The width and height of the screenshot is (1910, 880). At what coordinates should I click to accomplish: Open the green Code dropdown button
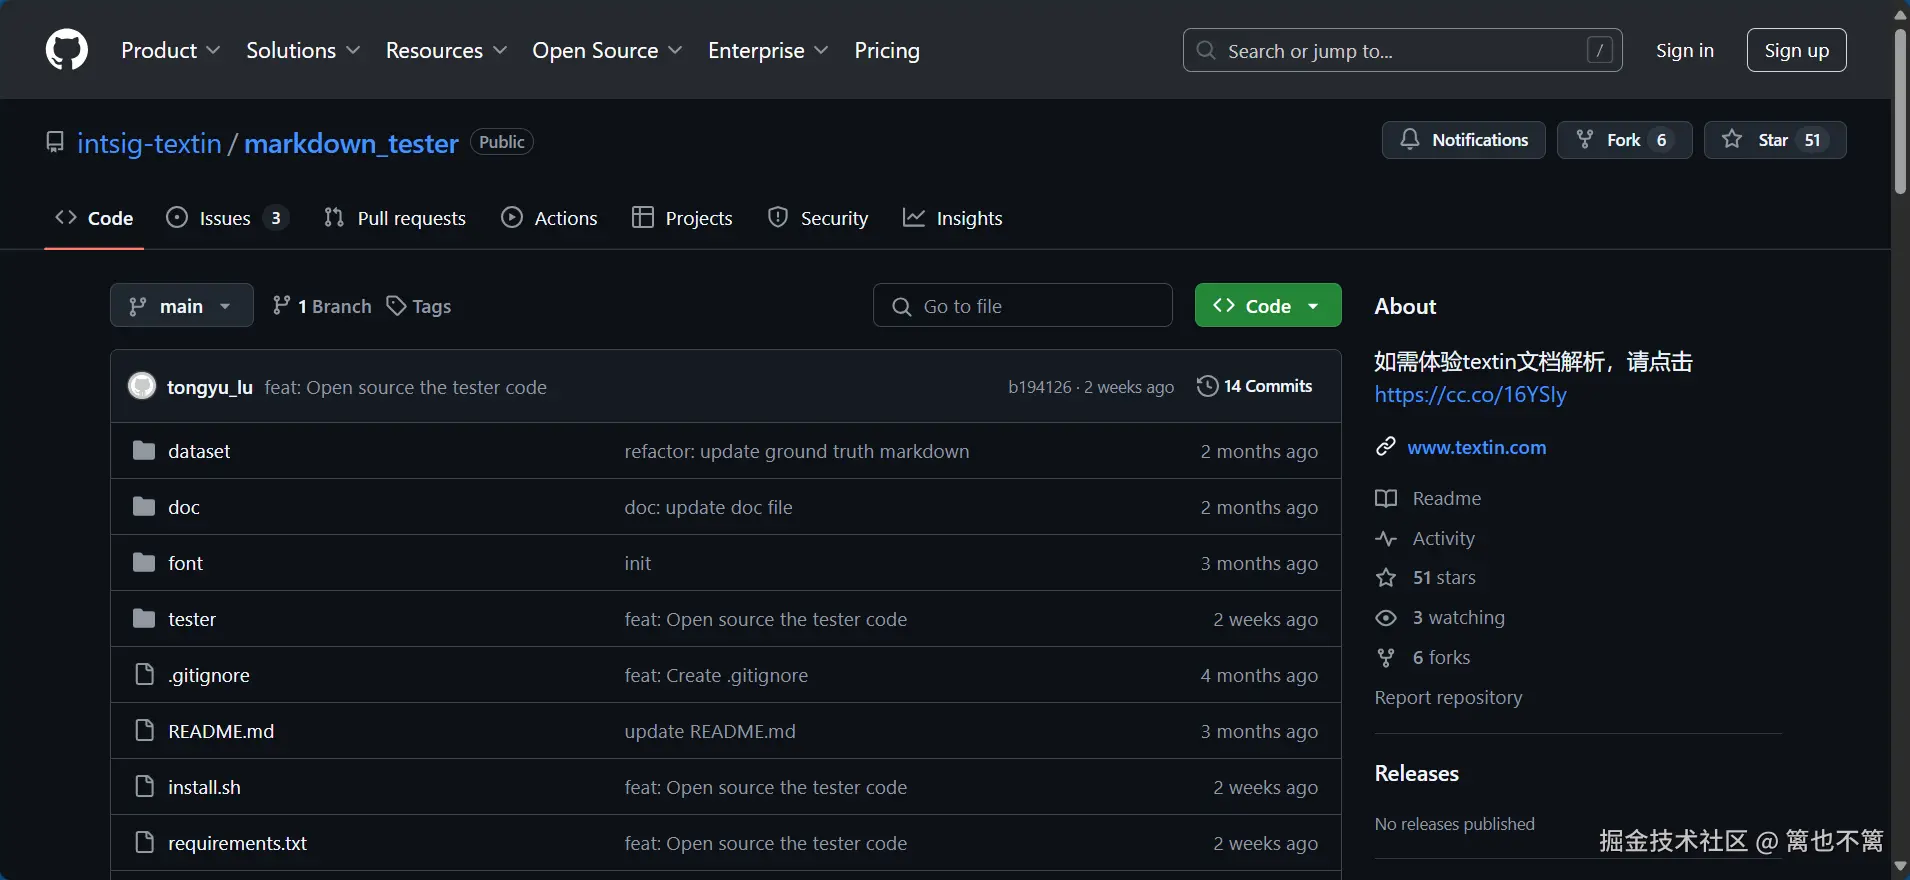pos(1268,306)
